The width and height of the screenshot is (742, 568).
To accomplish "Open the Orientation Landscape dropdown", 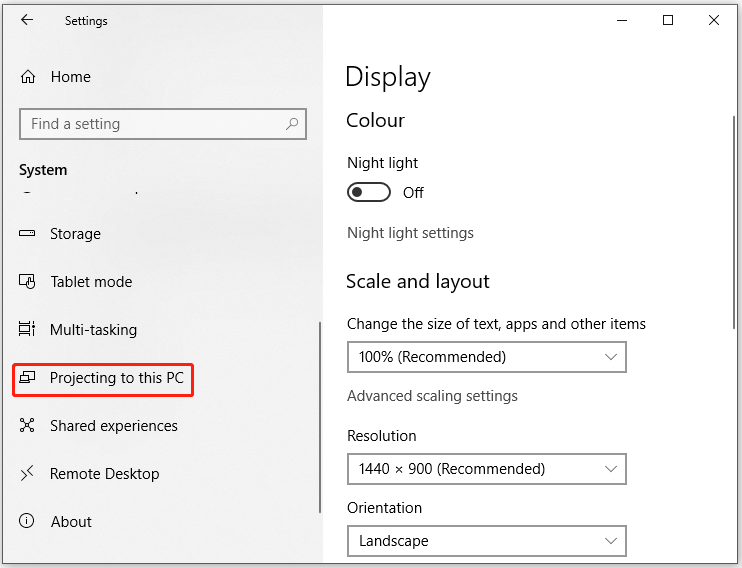I will click(486, 541).
